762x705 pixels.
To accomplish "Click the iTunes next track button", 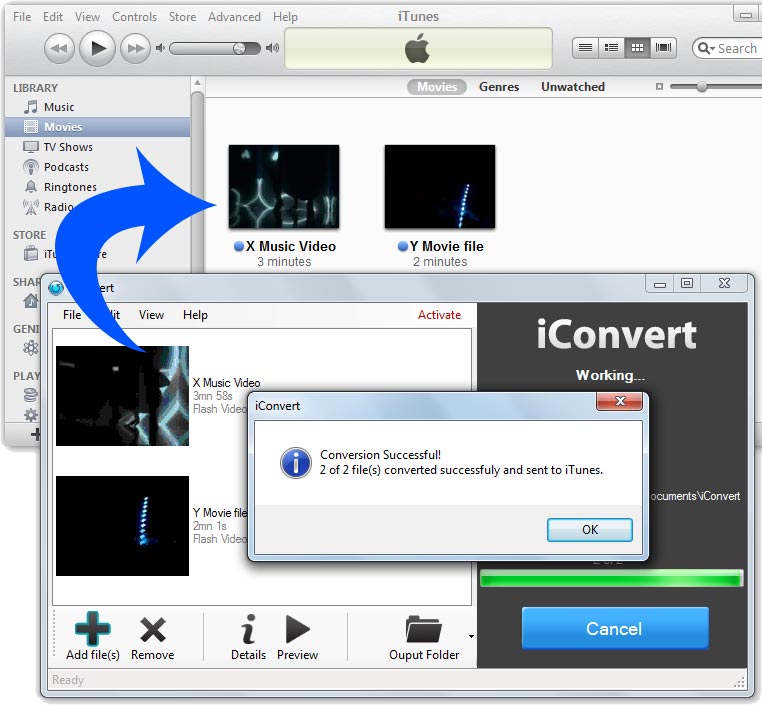I will (135, 48).
